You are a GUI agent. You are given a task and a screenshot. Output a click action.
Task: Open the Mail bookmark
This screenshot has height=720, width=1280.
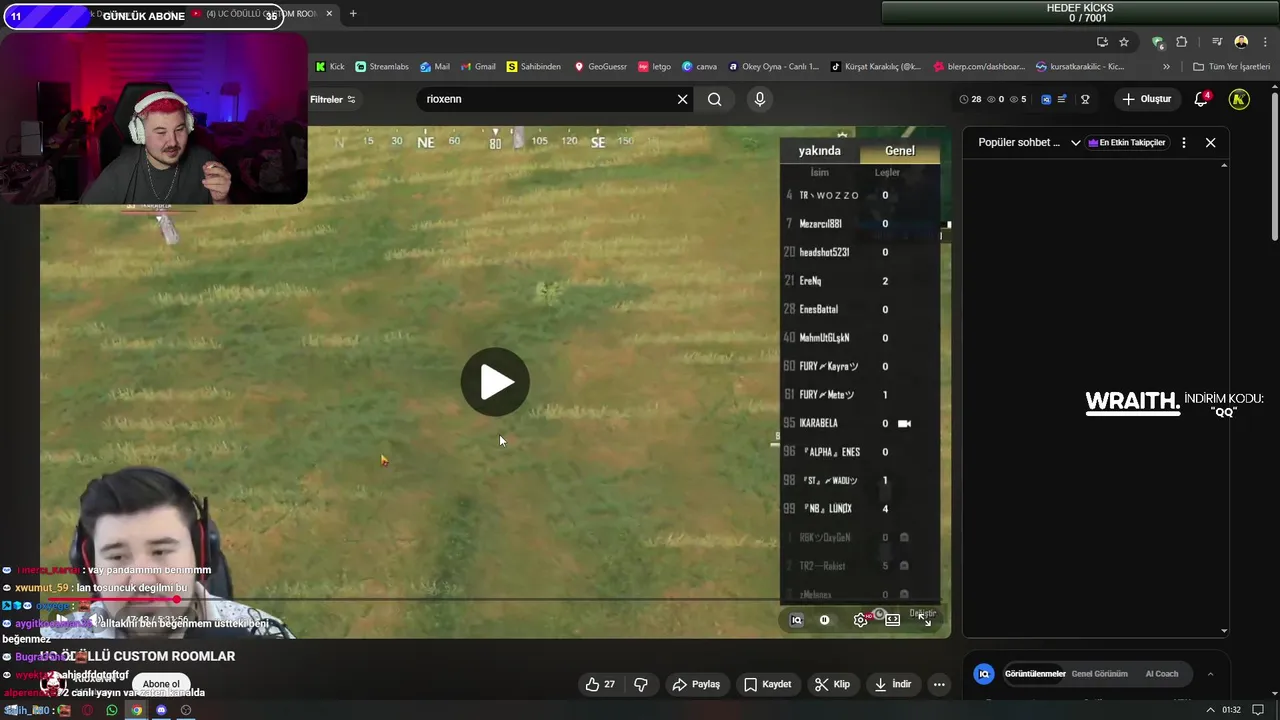pyautogui.click(x=435, y=67)
